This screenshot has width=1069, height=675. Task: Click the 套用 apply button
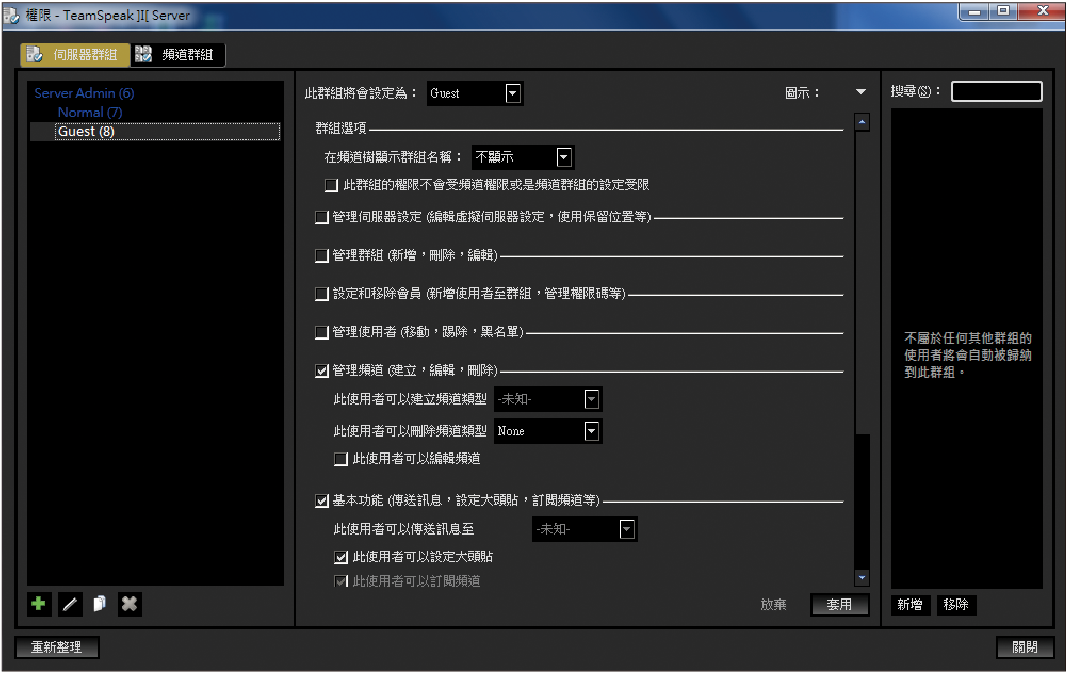[x=839, y=605]
